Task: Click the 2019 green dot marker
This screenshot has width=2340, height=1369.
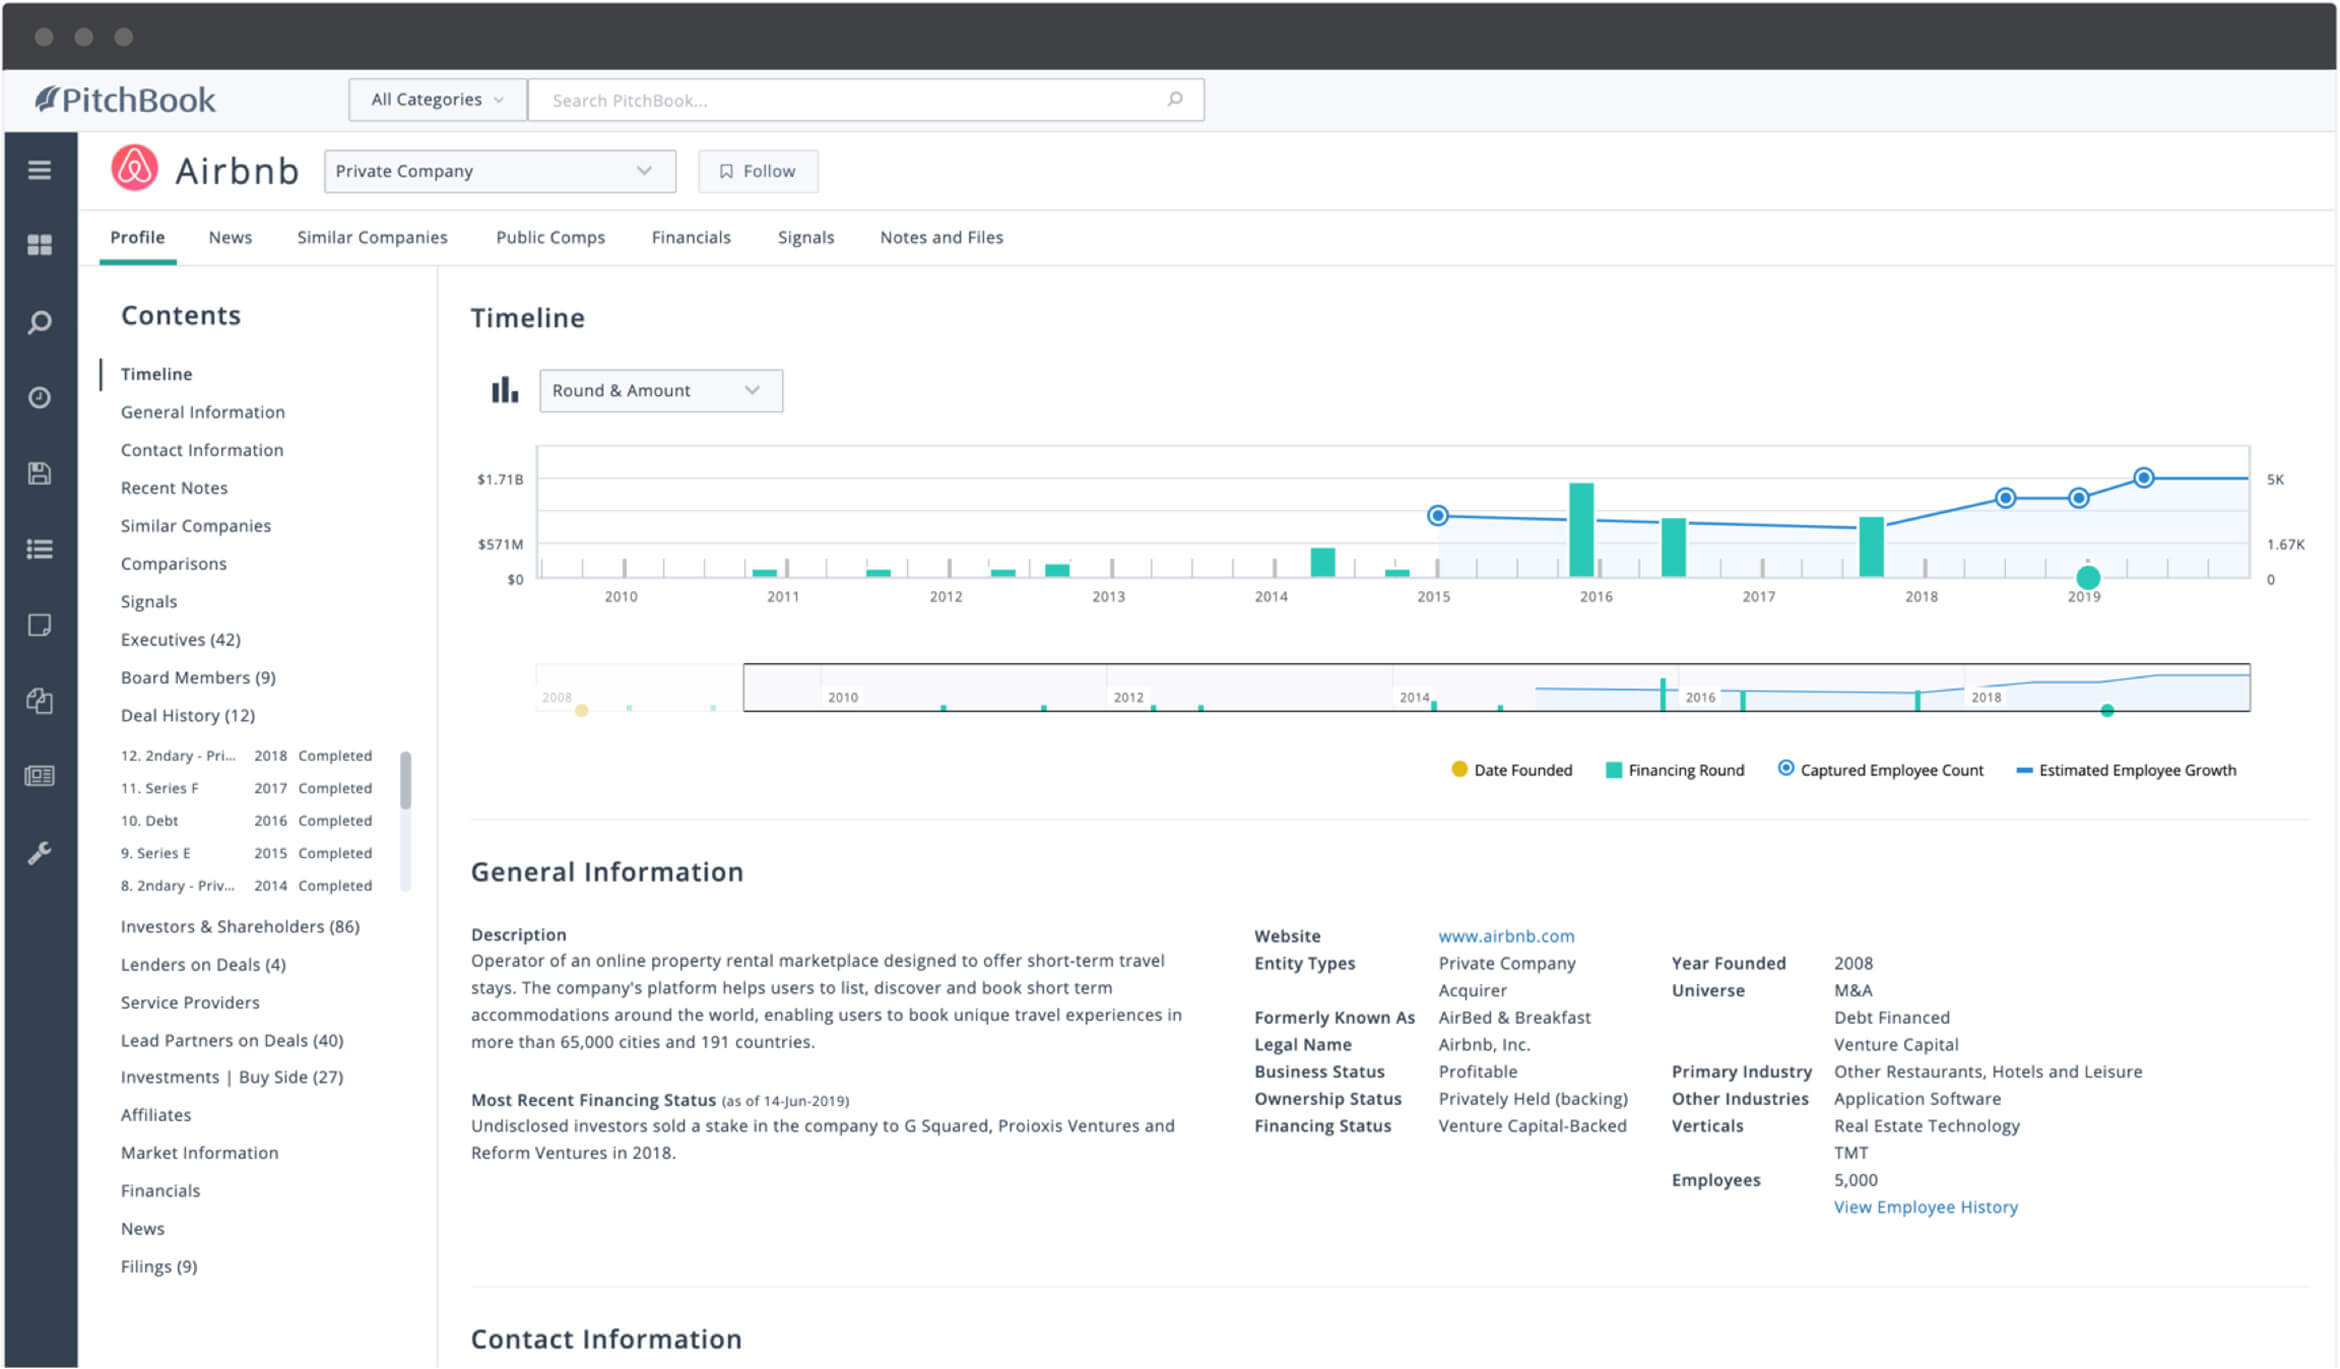Action: point(2087,577)
